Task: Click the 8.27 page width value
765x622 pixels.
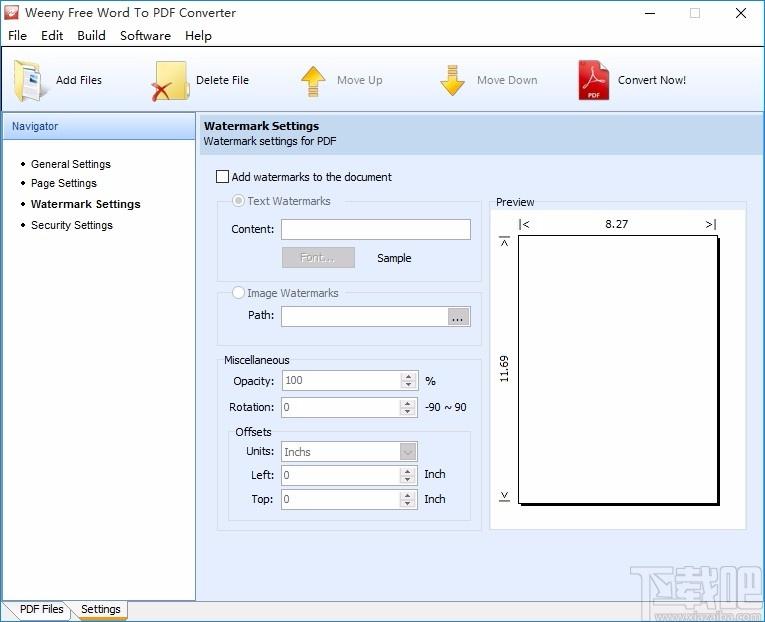Action: click(617, 224)
